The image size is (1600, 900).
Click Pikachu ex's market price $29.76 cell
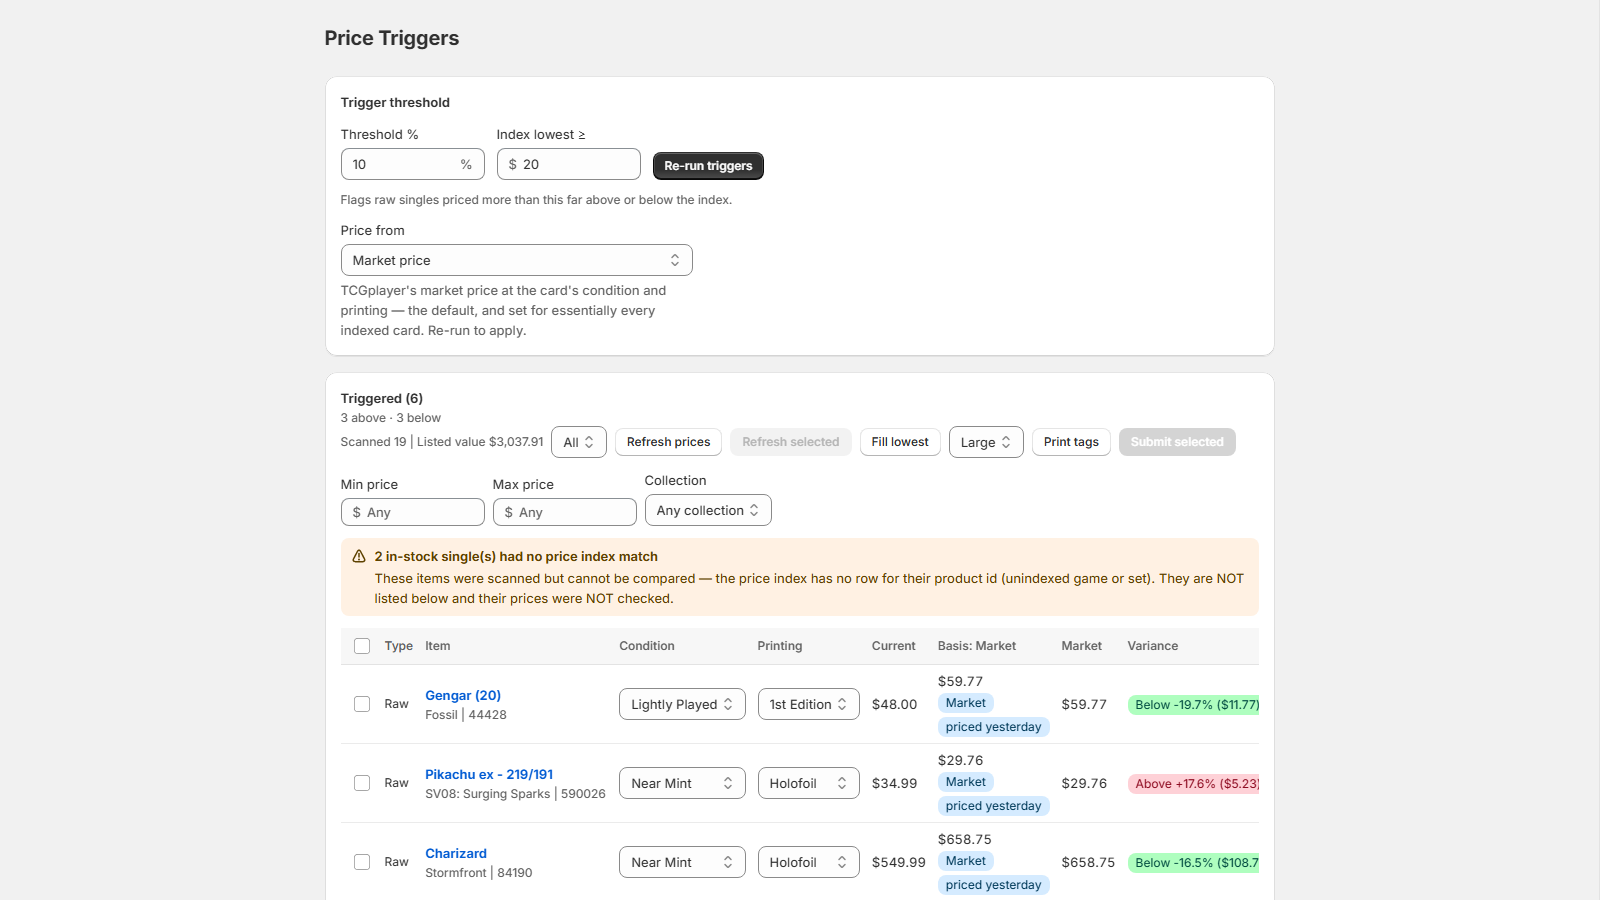[1084, 783]
